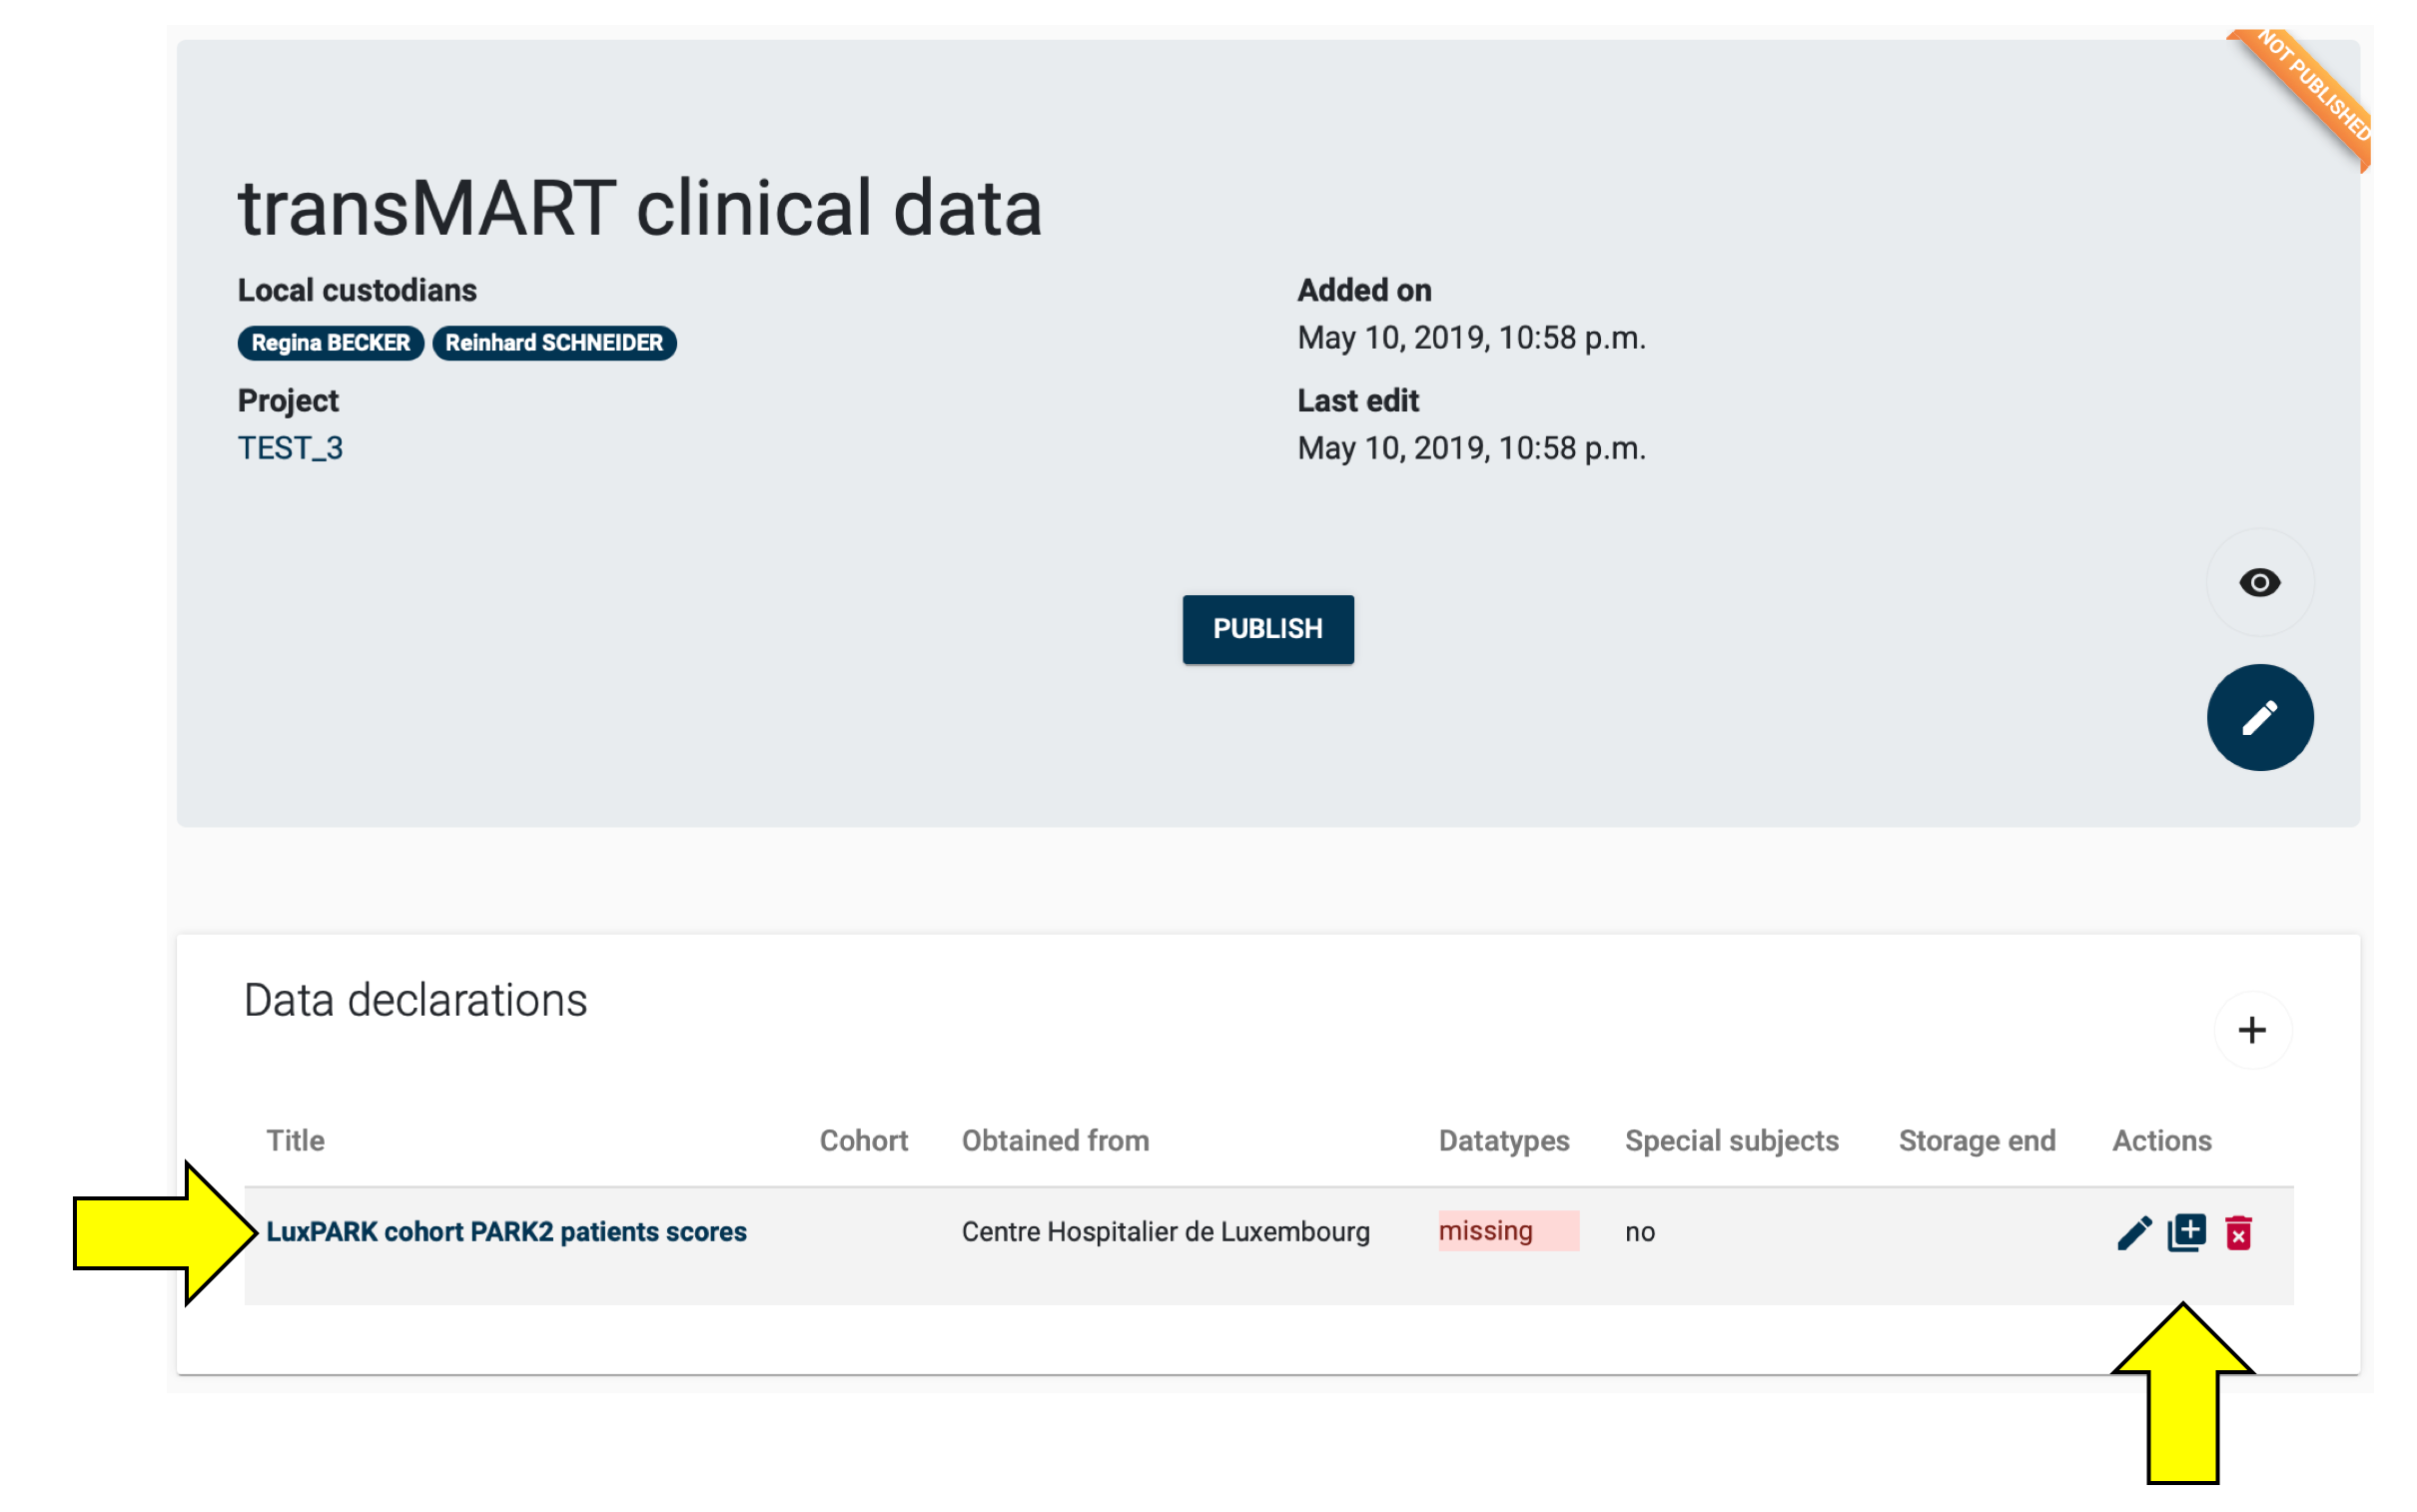
Task: Add a new data declaration with plus
Action: pos(2251,1030)
